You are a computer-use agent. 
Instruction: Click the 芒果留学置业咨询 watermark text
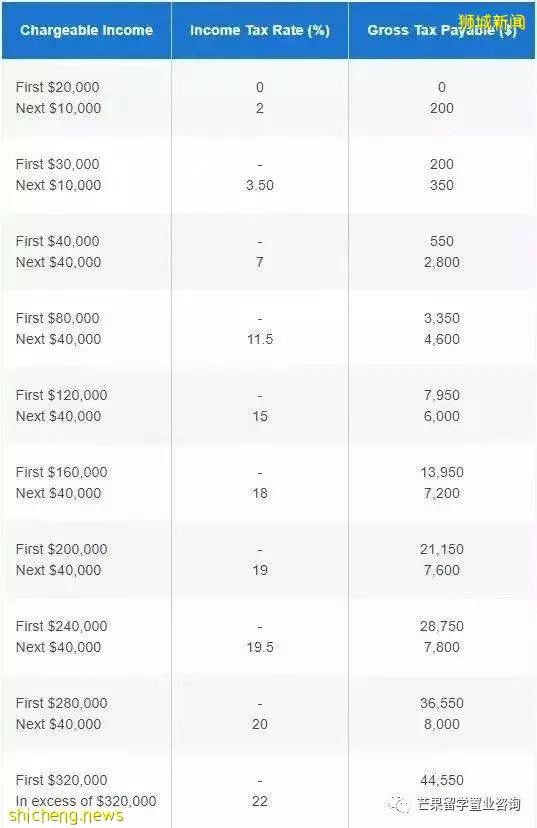point(469,804)
